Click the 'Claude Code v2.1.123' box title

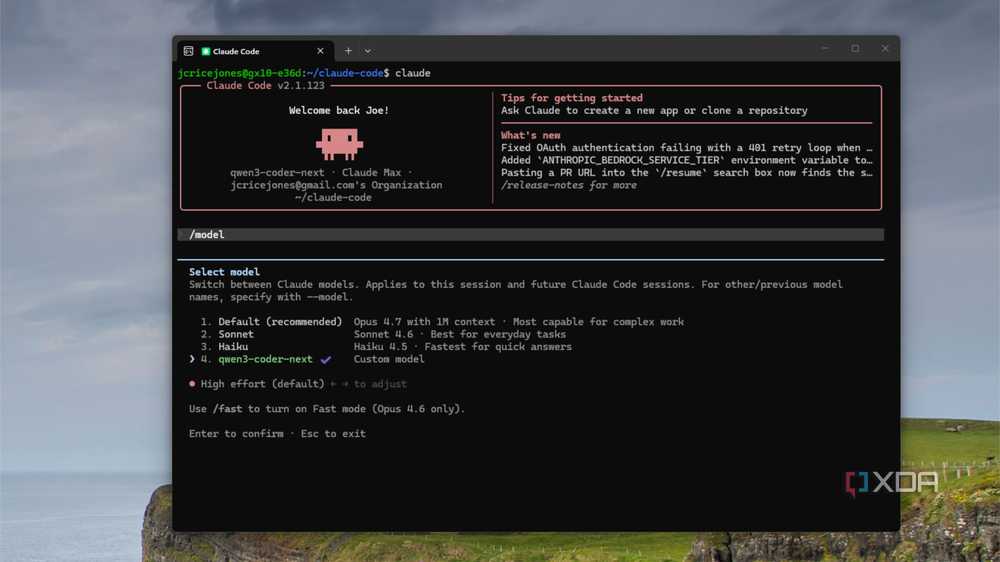coord(265,85)
